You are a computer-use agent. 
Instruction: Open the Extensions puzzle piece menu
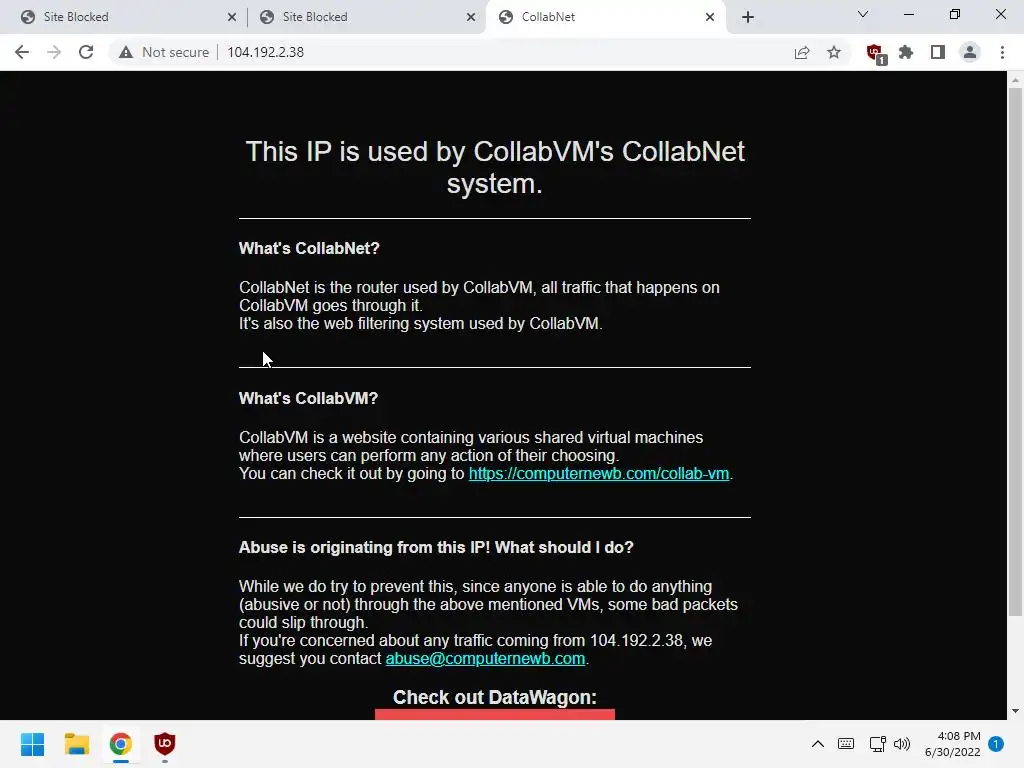point(906,52)
